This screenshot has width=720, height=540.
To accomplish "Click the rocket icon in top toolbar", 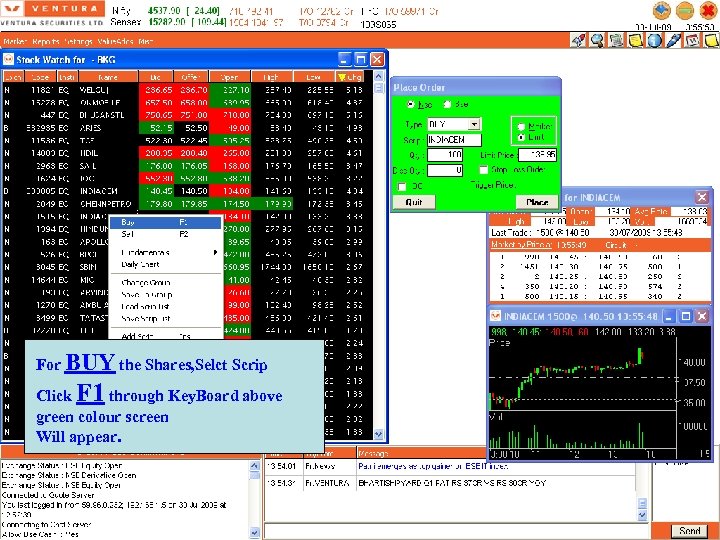I will point(579,40).
